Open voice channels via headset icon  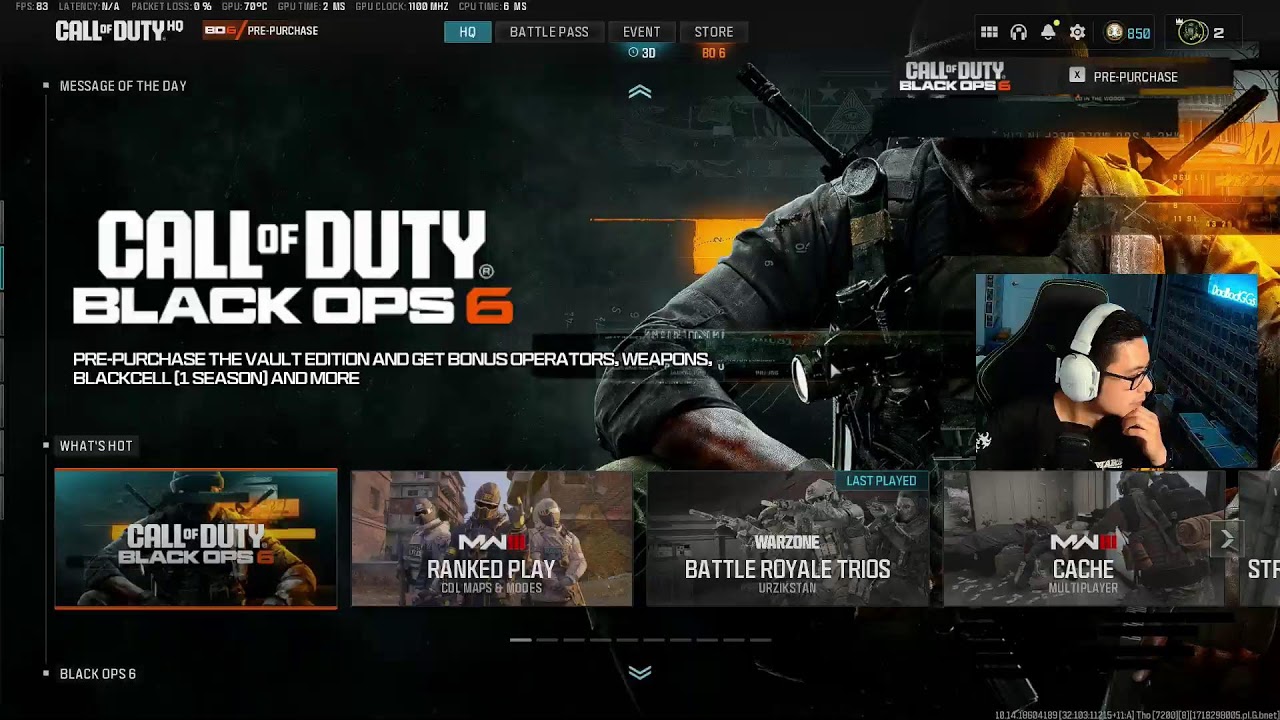tap(1018, 32)
